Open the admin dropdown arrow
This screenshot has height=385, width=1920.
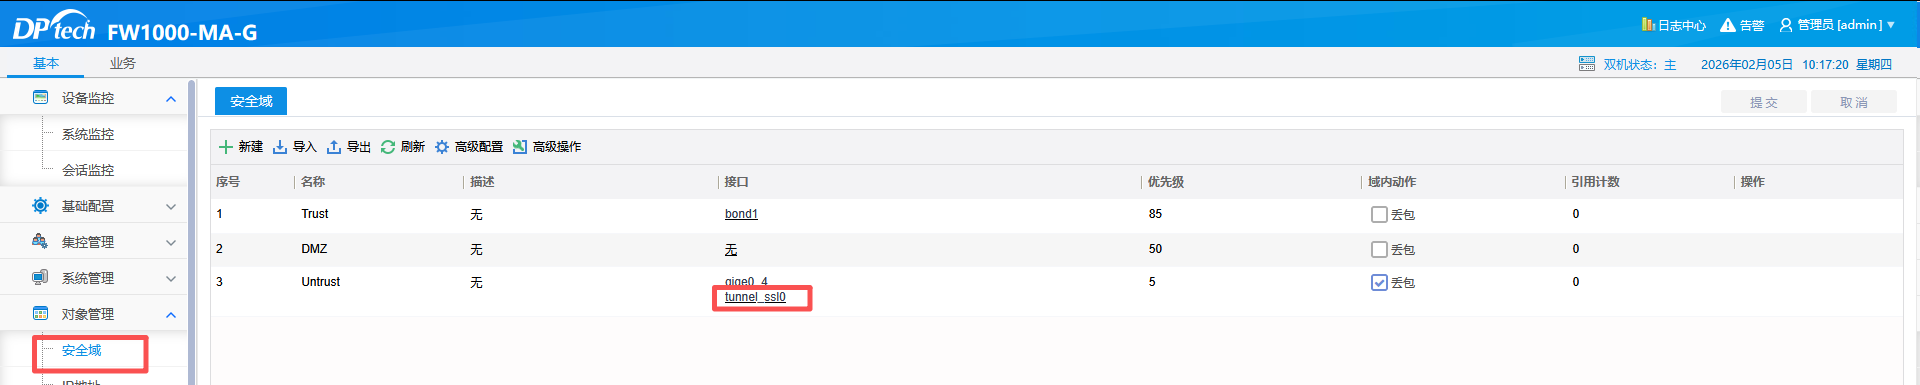tap(1891, 25)
